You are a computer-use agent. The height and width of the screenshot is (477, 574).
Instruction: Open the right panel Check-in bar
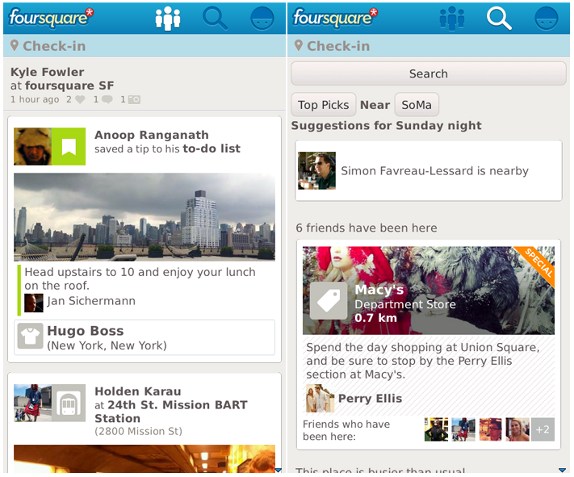429,46
